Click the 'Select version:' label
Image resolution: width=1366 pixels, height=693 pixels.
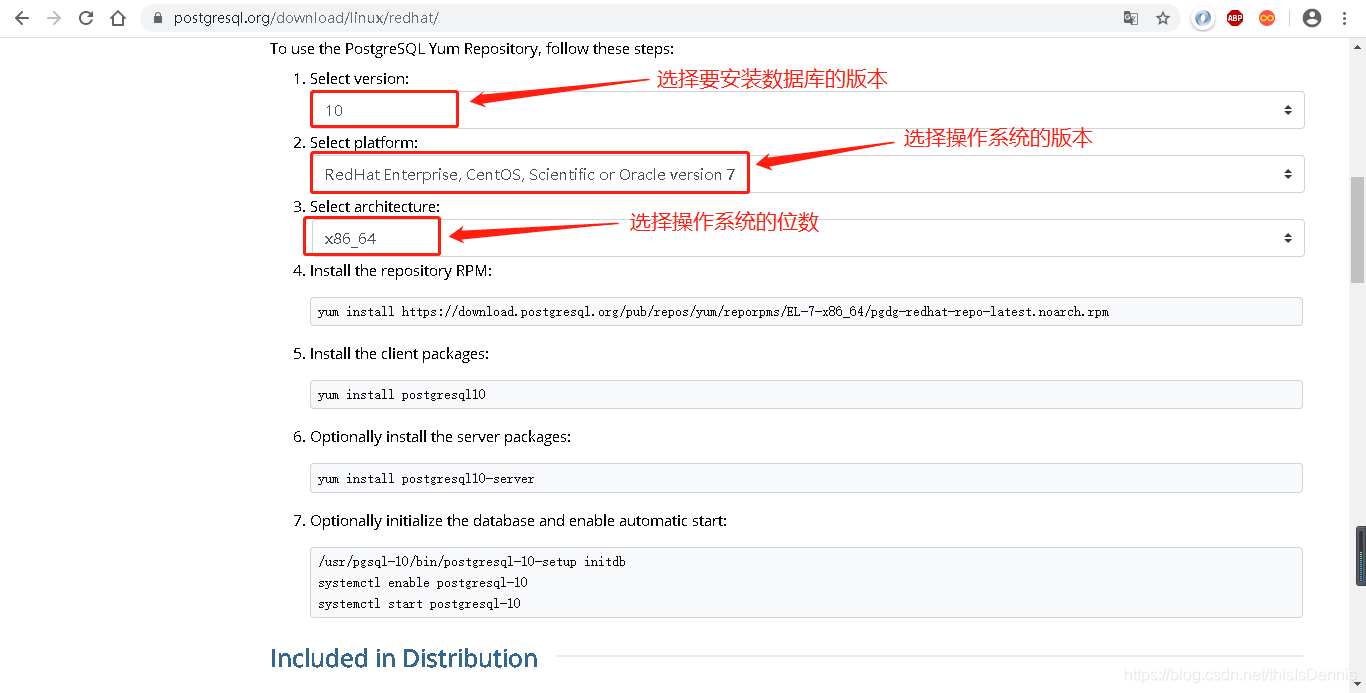[x=359, y=78]
